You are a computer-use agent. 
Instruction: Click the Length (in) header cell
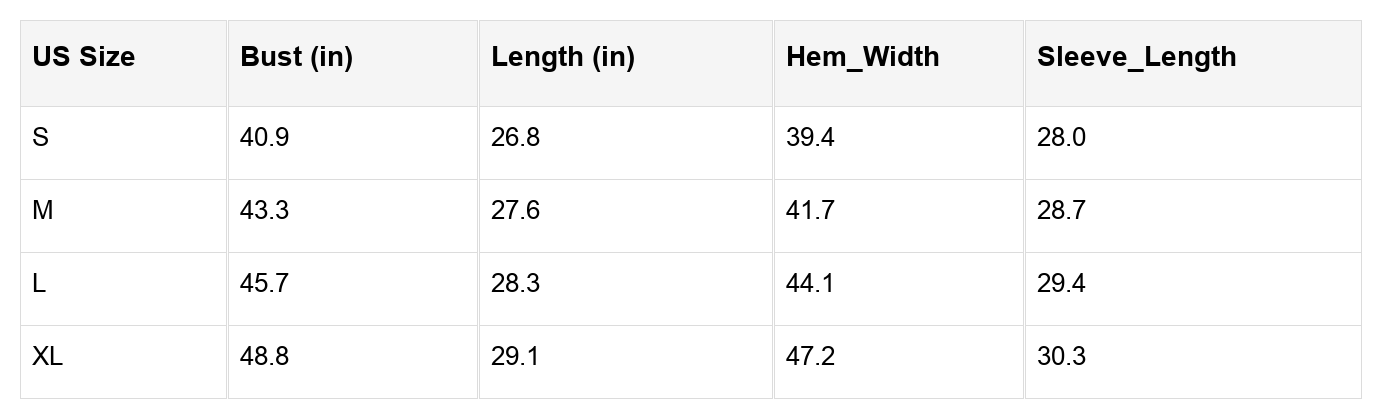click(562, 58)
